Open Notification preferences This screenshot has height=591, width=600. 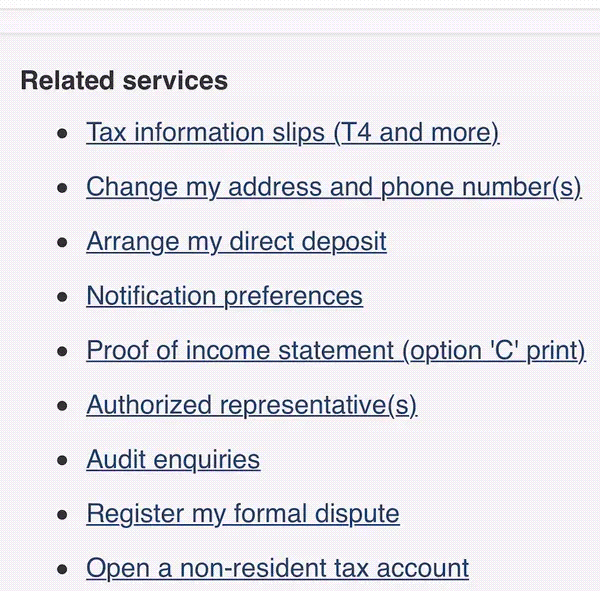(x=224, y=296)
